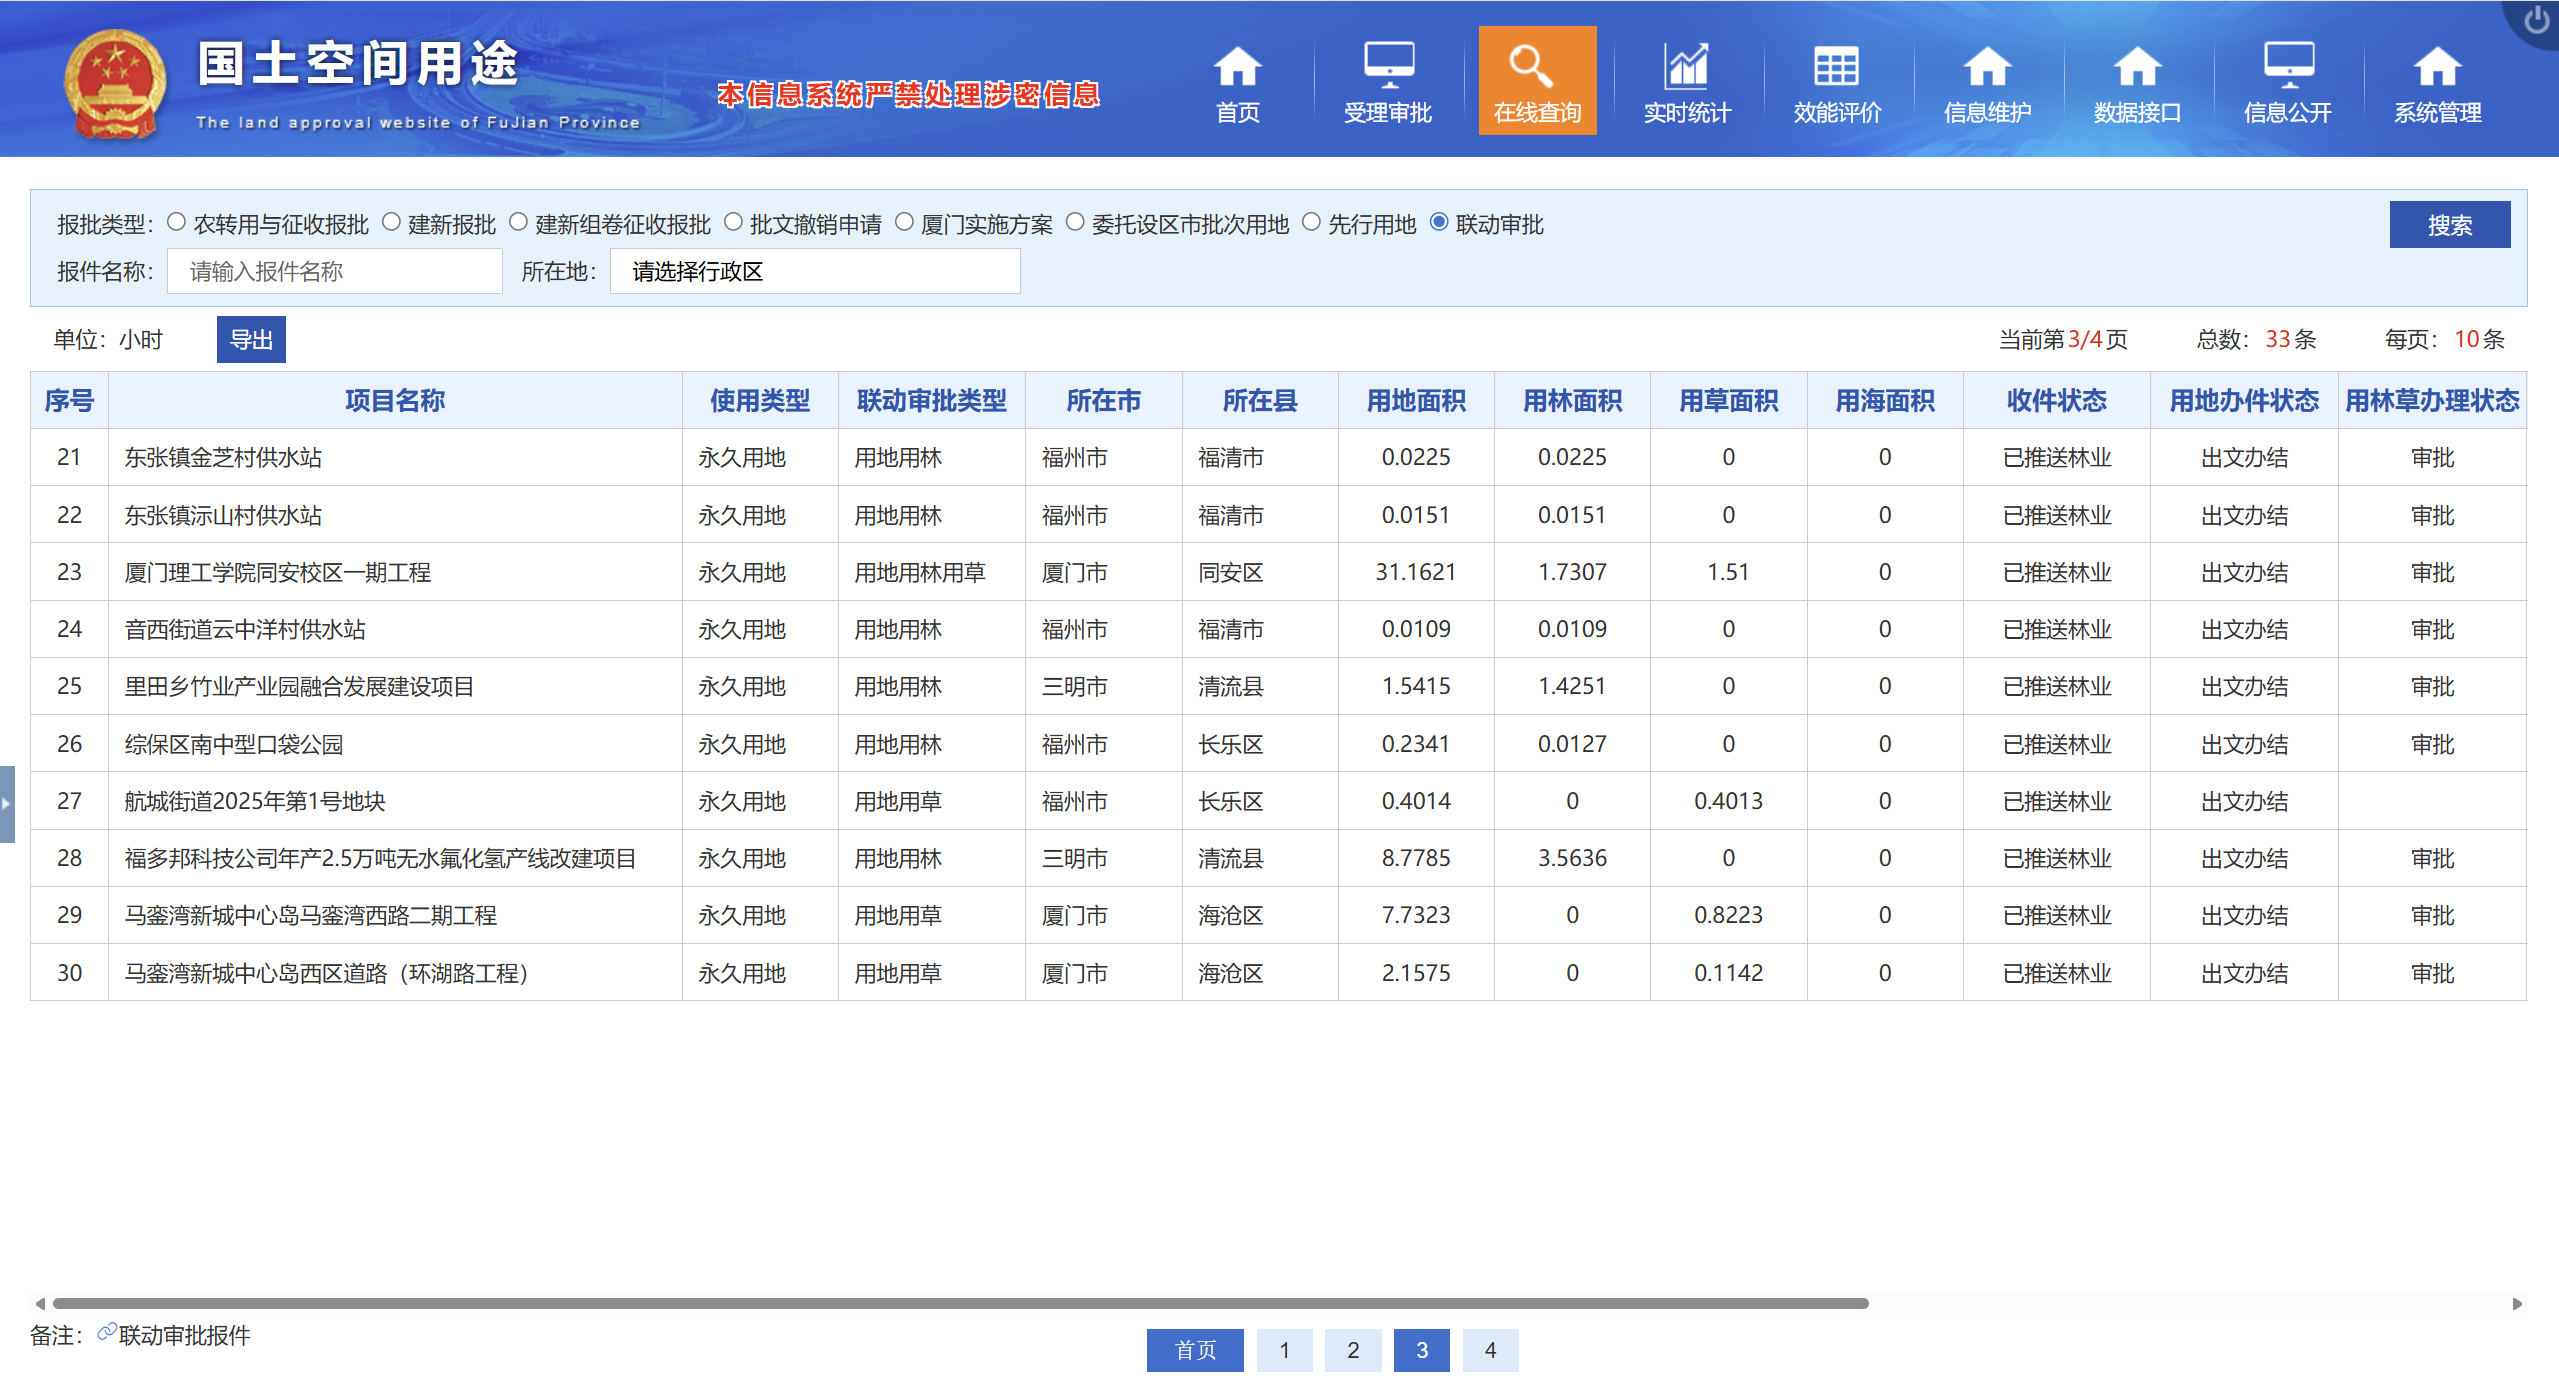Click the 搜索 search button
Image resolution: width=2559 pixels, height=1395 pixels.
tap(2448, 225)
